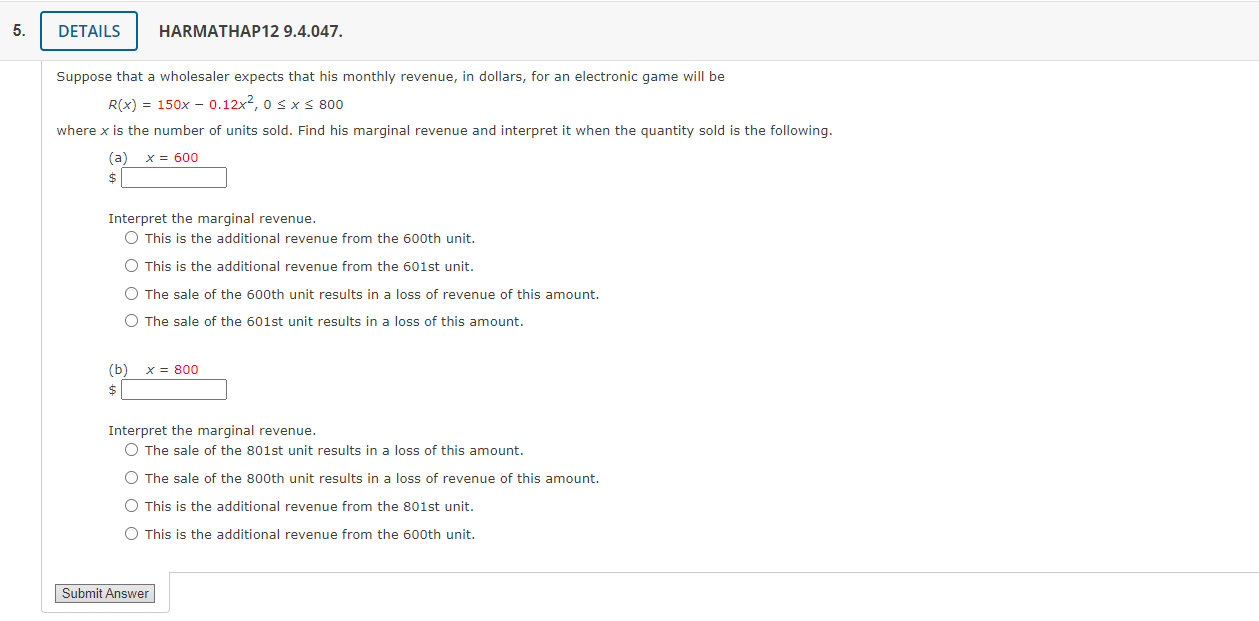Select "The sale of the 800th unit results in a loss of revenue of this amount."
The width and height of the screenshot is (1259, 621).
click(131, 478)
